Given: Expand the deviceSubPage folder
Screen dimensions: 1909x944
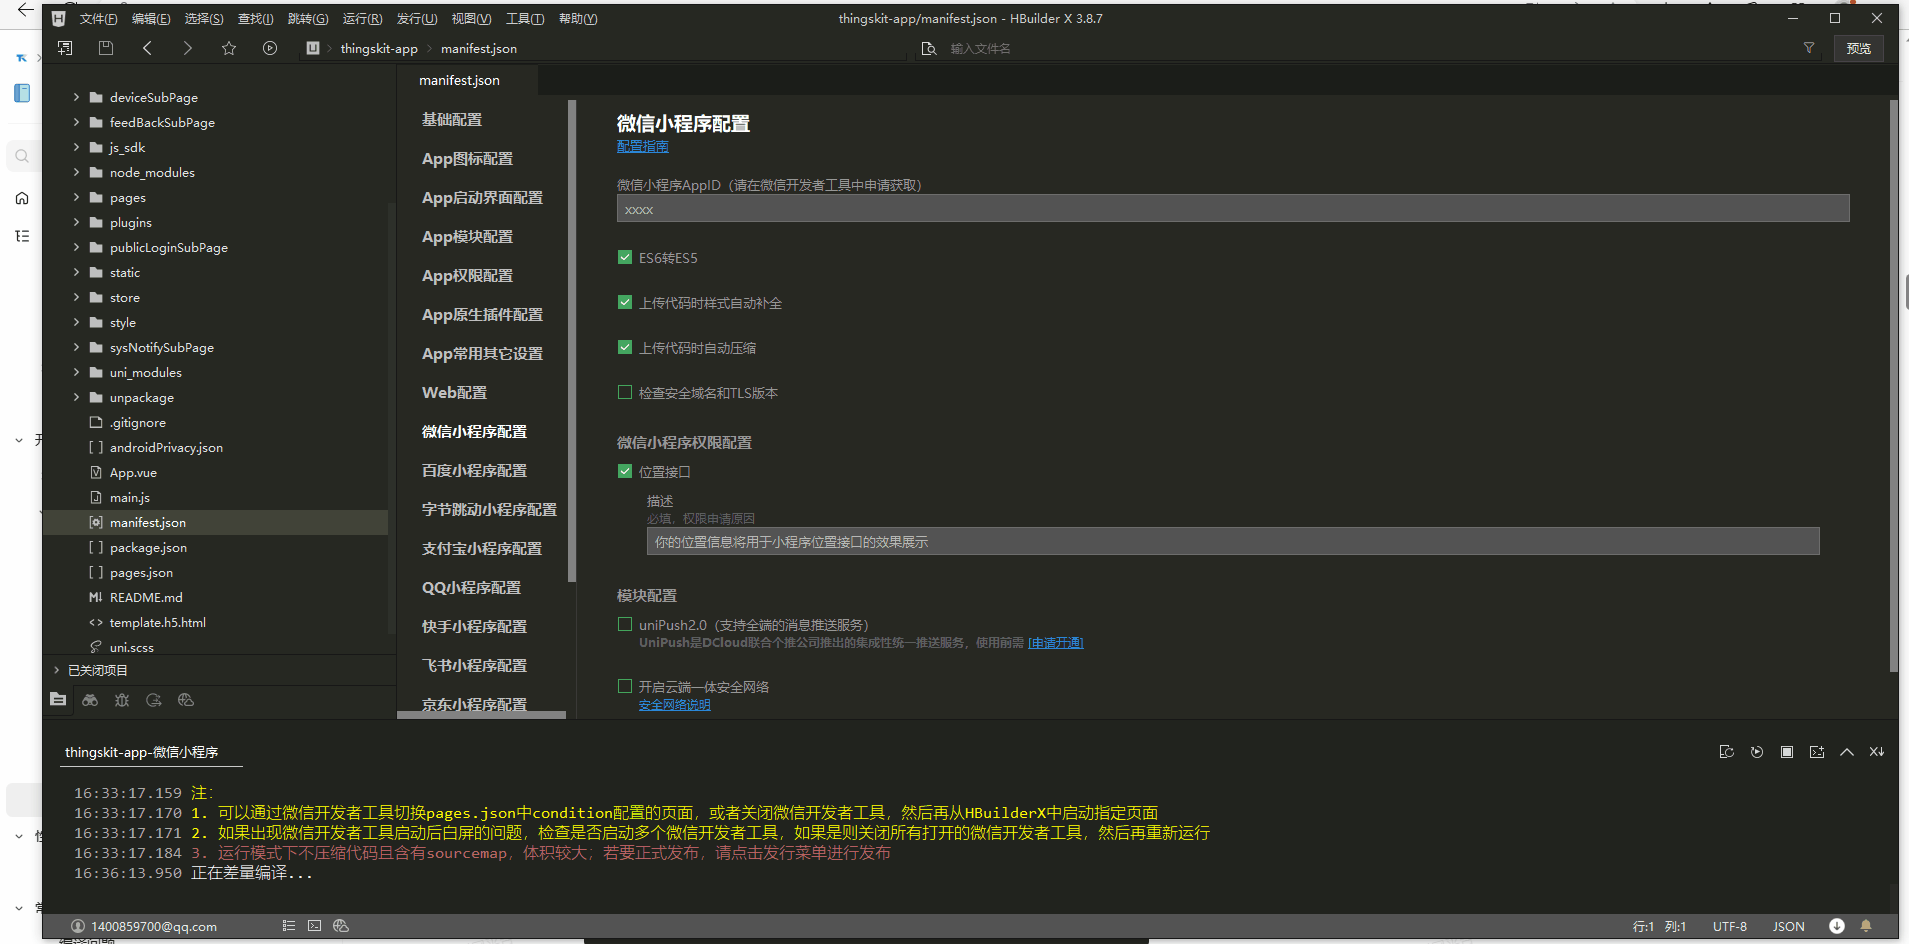Looking at the screenshot, I should (x=76, y=97).
